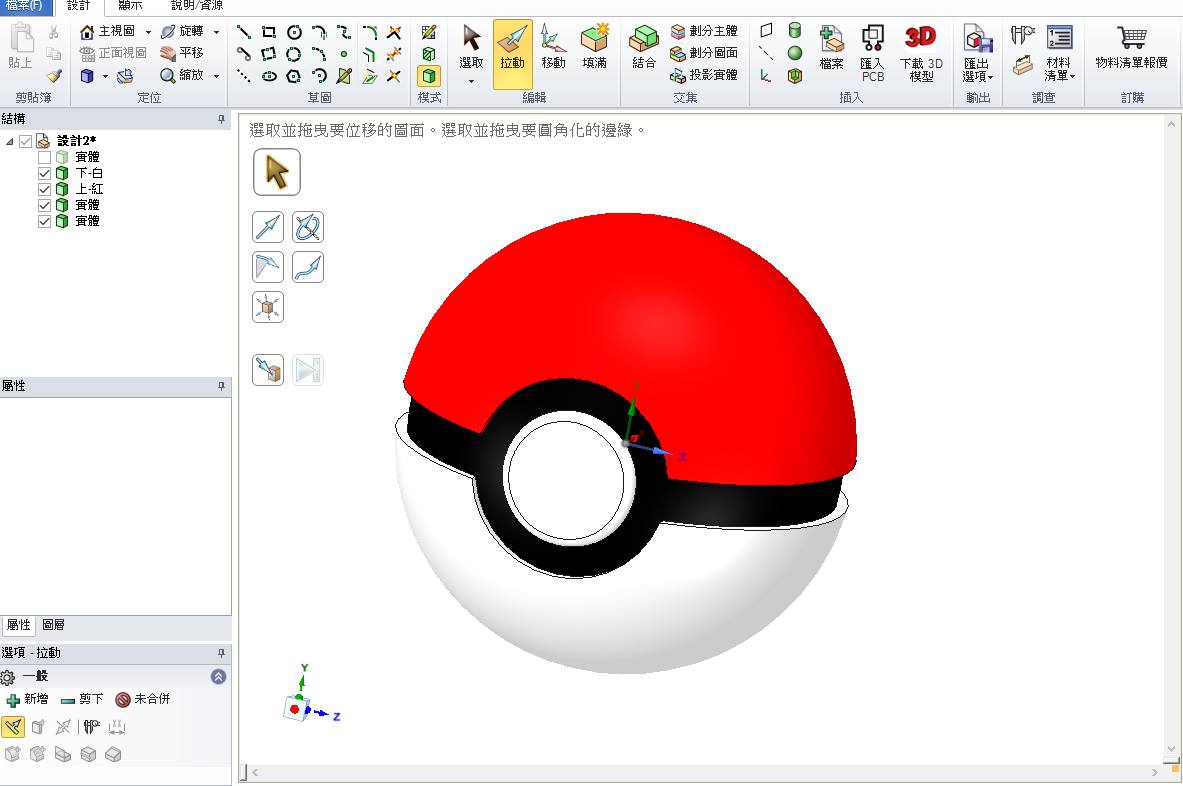Select the sketch Polygon tool
The width and height of the screenshot is (1183, 786).
point(294,76)
